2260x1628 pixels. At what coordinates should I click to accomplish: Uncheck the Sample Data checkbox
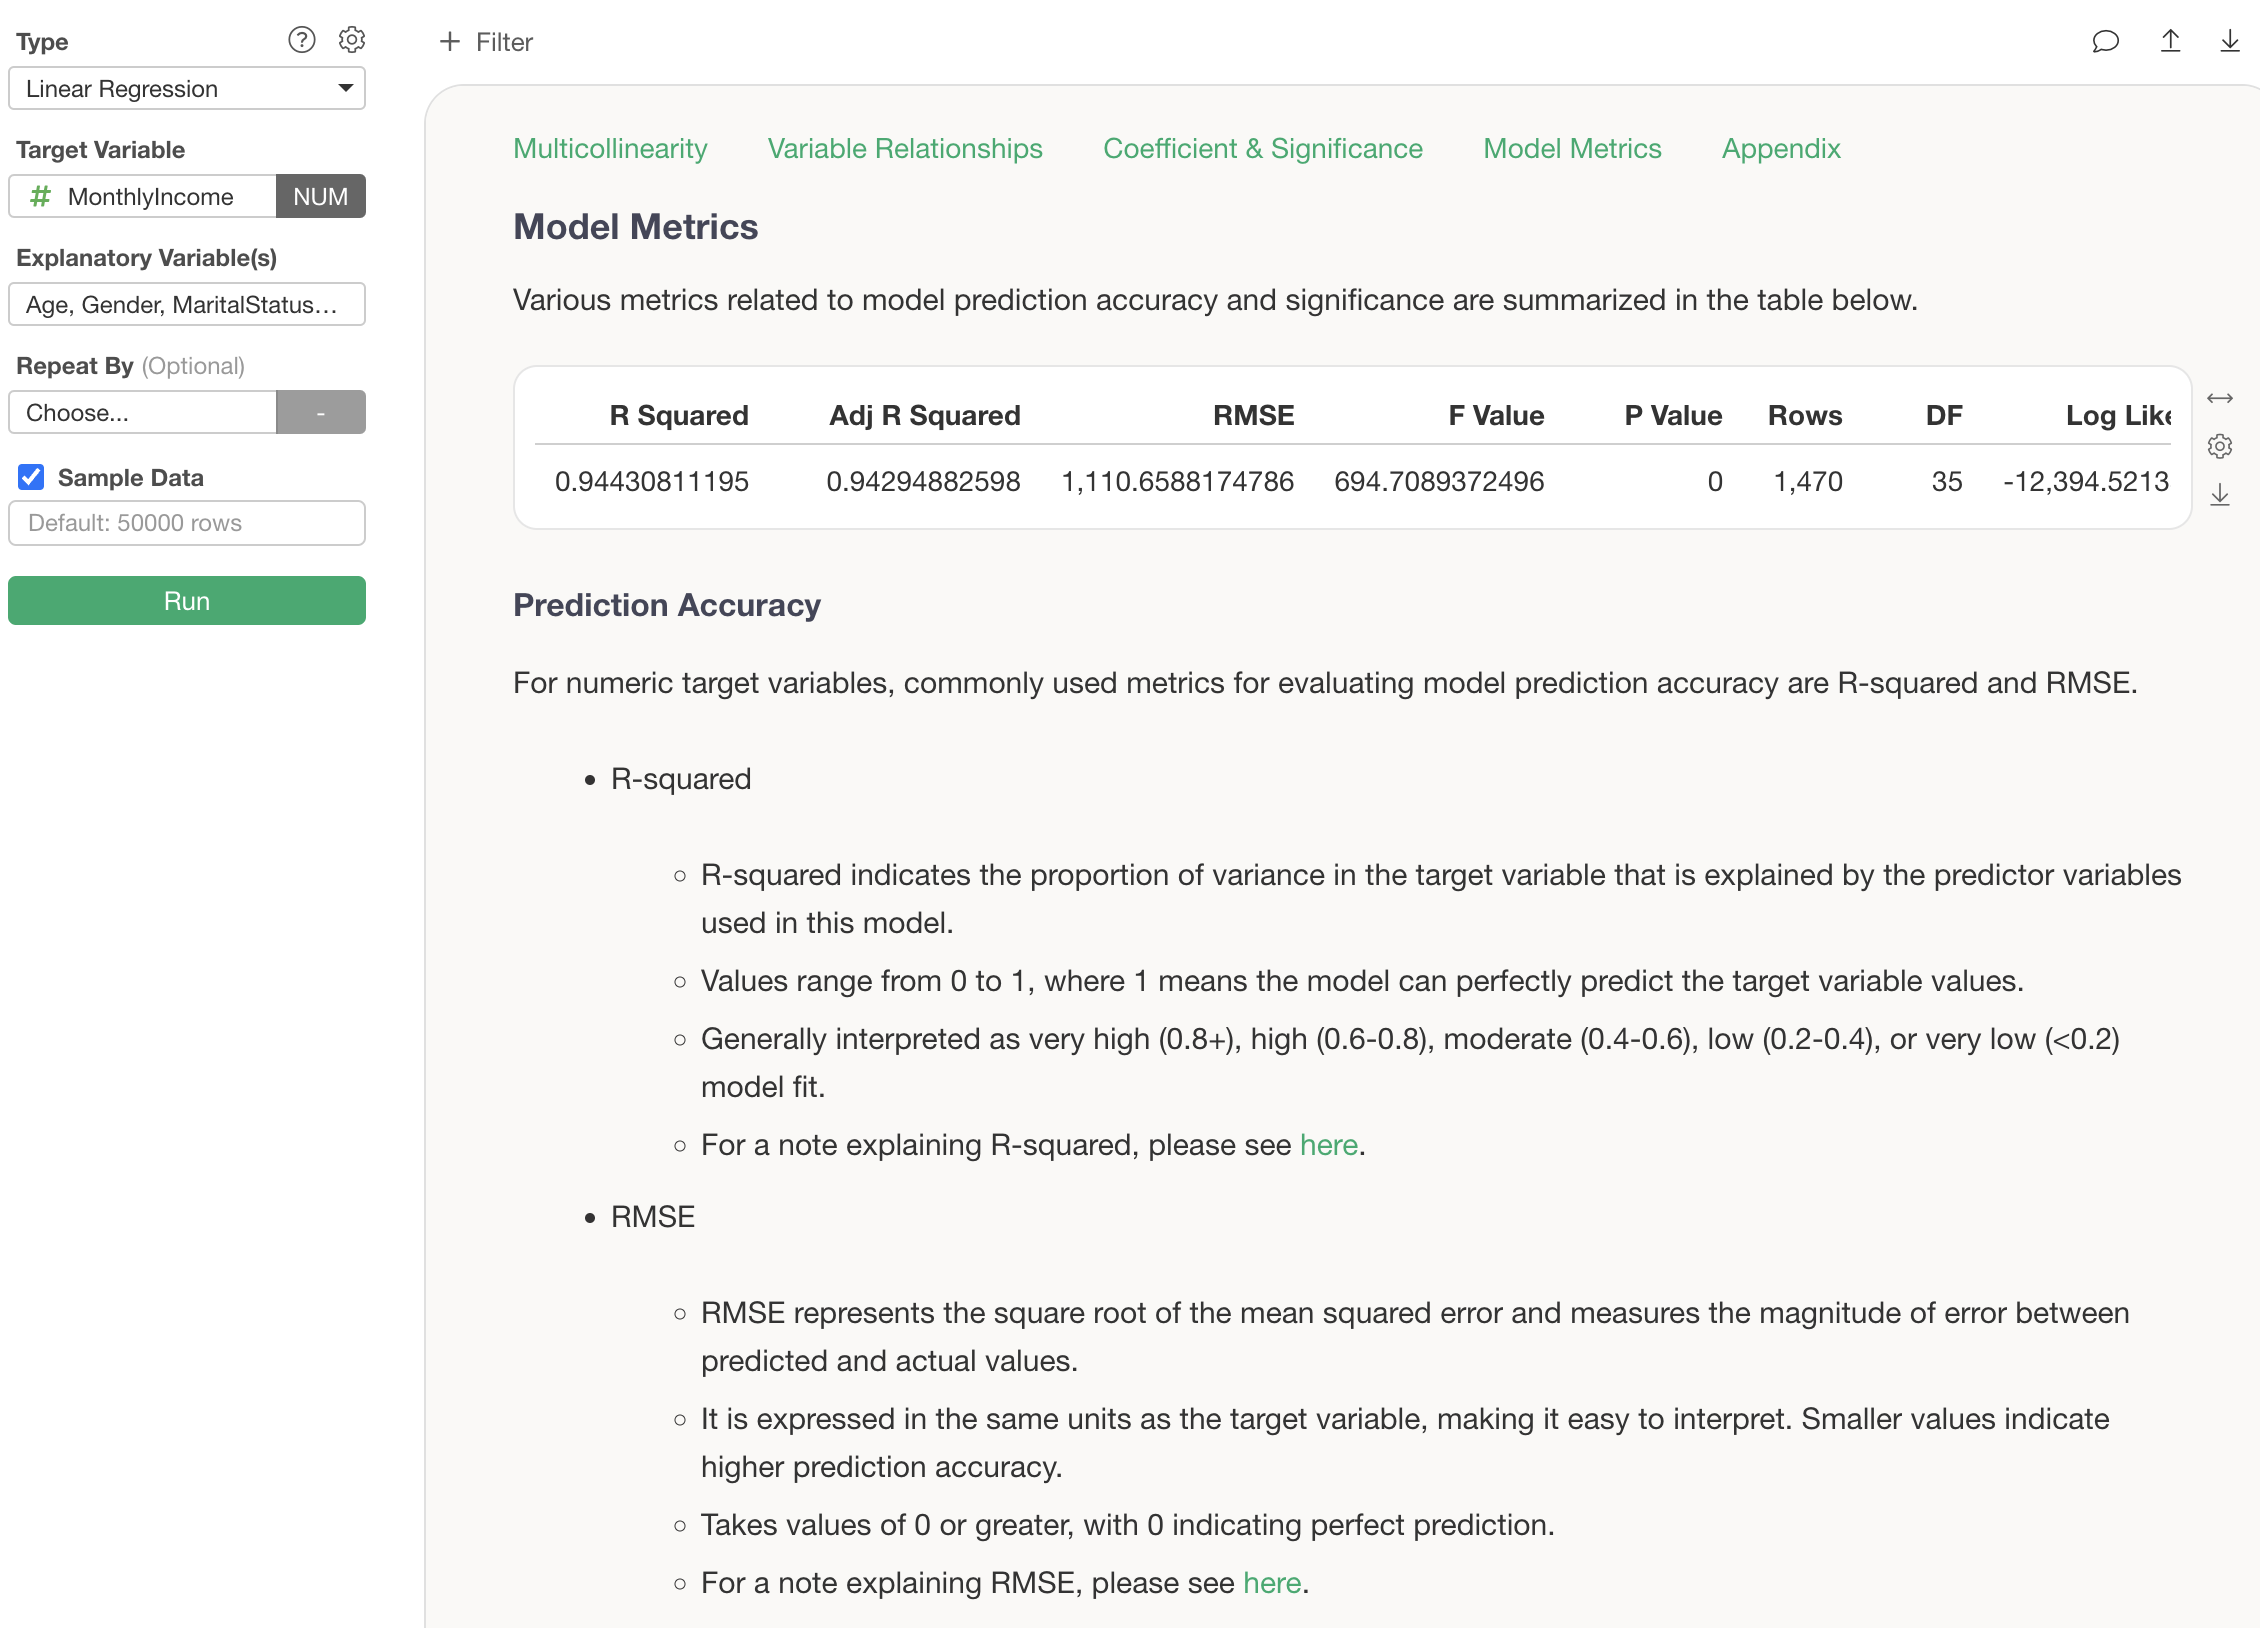click(31, 477)
